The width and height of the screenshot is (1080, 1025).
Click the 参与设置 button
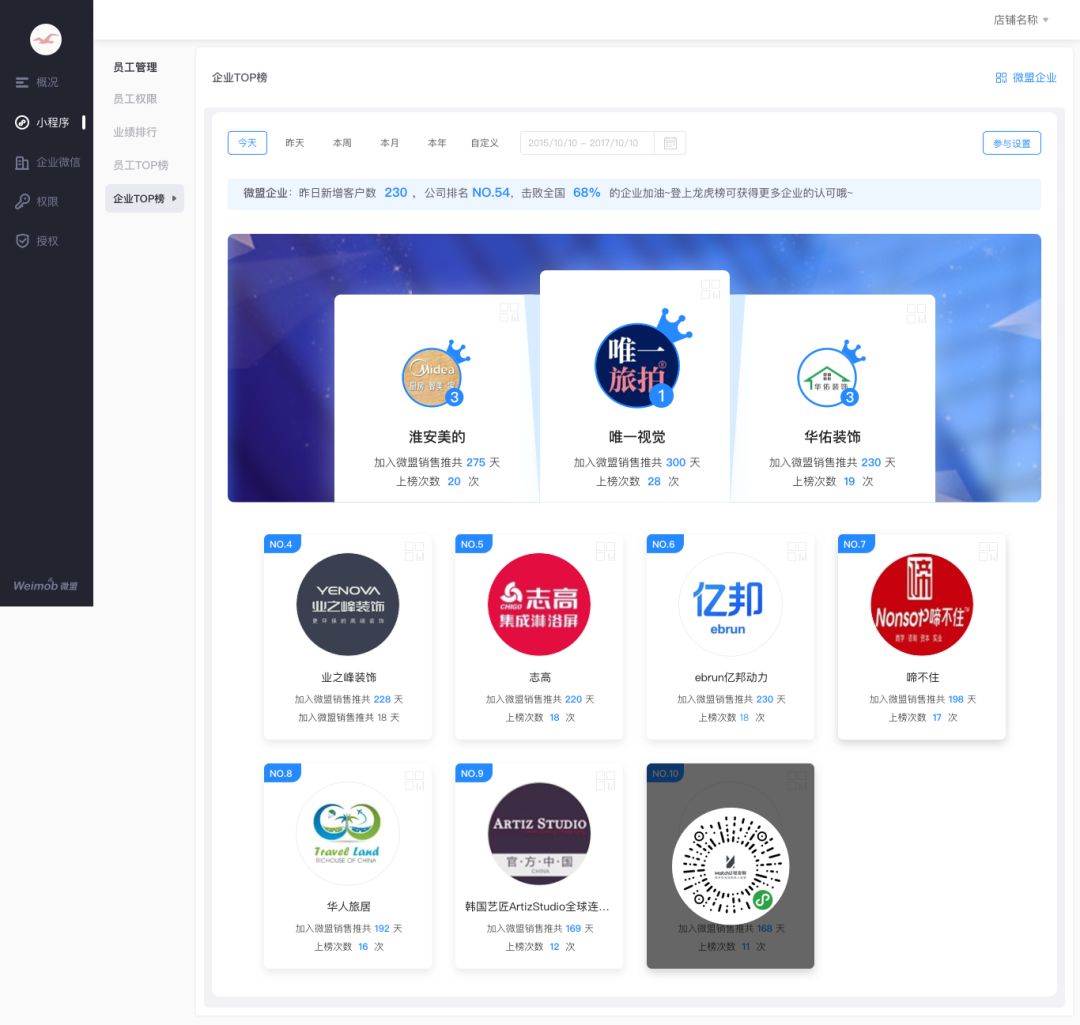tap(1011, 143)
